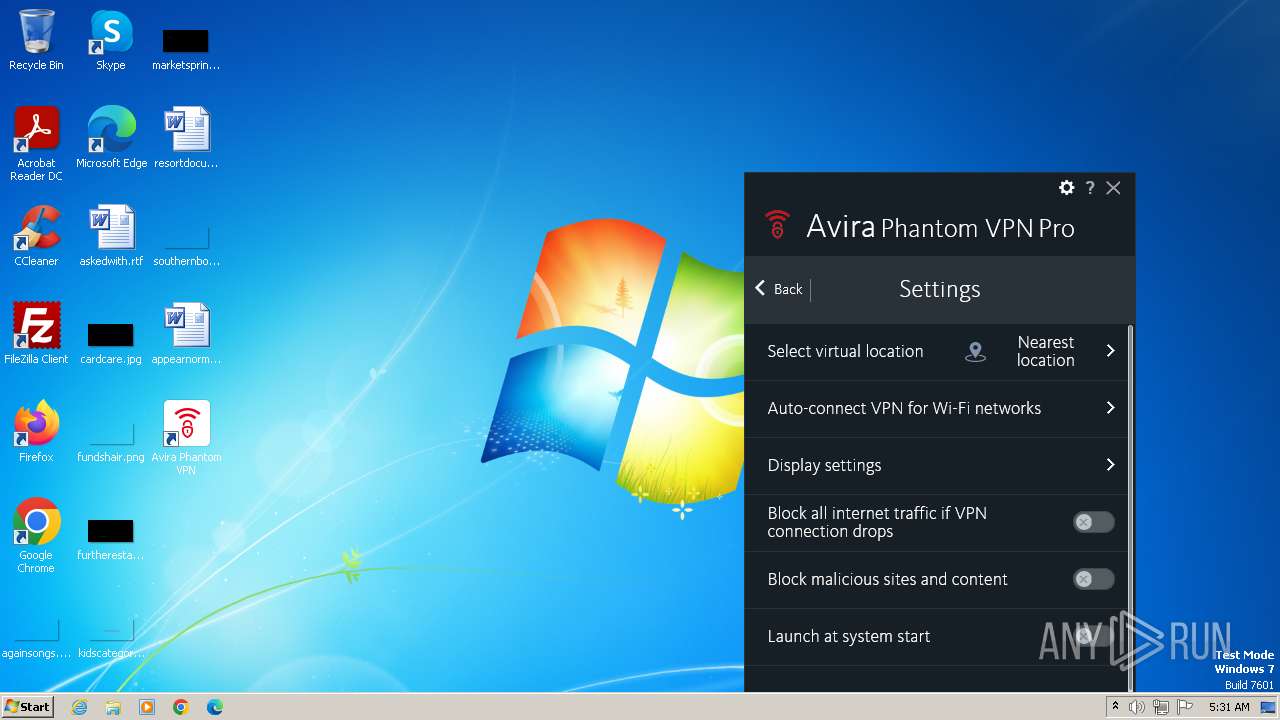
Task: Select the appearnorm... Word document
Action: pos(186,333)
